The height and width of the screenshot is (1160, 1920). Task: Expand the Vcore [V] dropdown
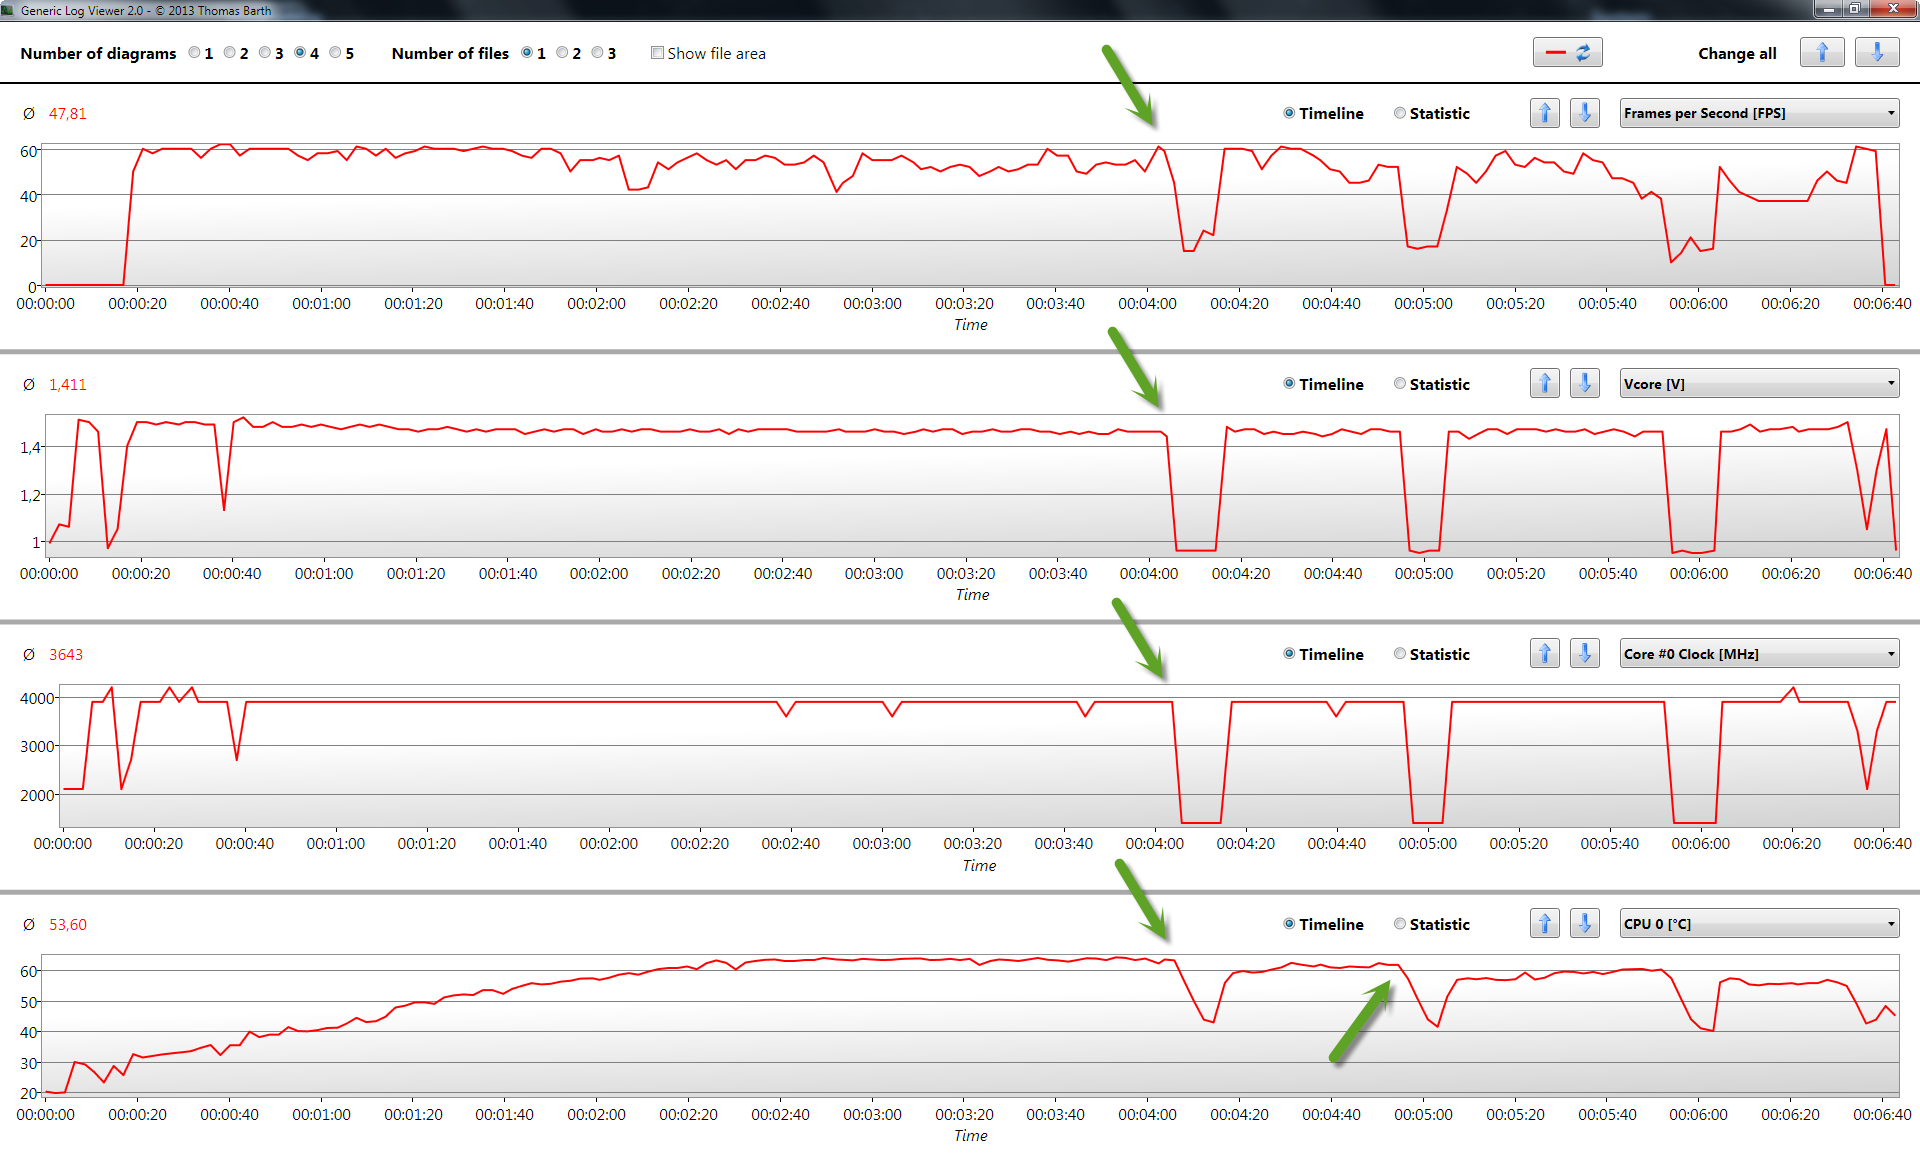[x=1758, y=384]
